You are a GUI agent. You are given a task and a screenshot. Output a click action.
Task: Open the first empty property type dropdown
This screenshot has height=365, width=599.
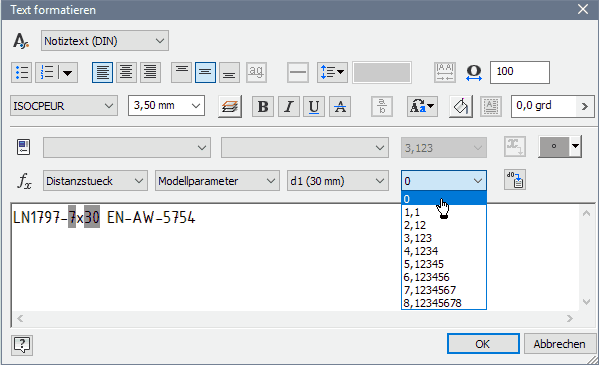coord(127,148)
